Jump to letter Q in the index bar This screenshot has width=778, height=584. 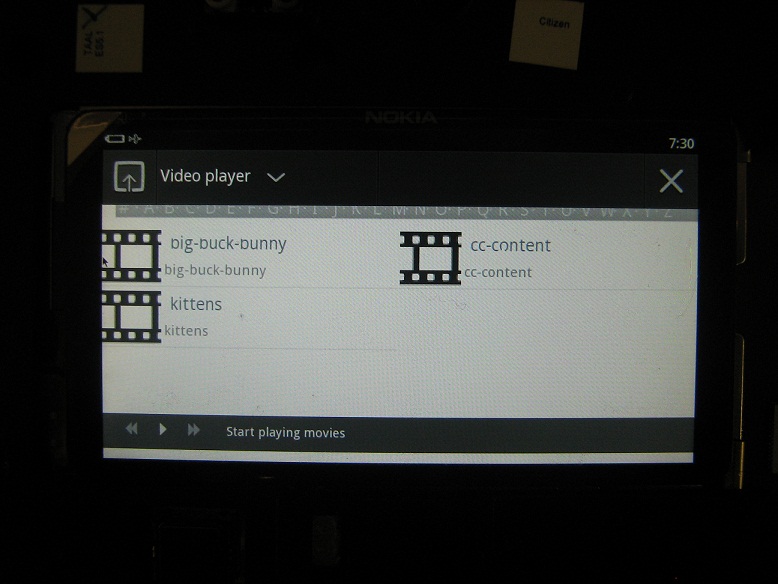(483, 211)
